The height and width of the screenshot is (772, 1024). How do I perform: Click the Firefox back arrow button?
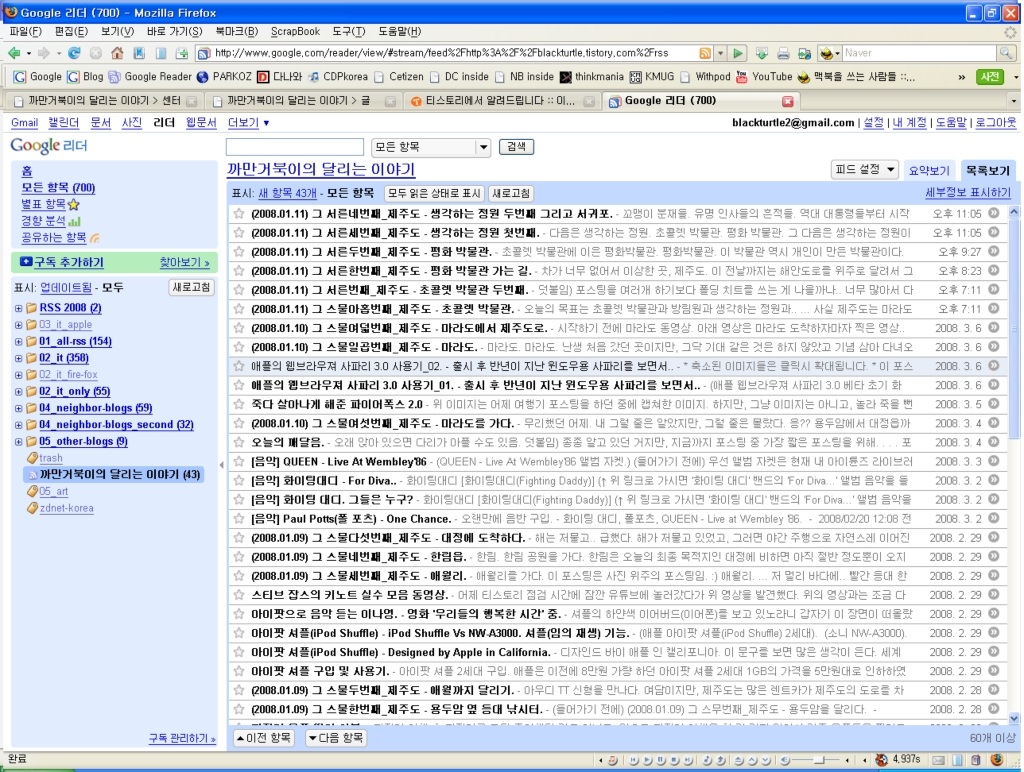[x=14, y=53]
